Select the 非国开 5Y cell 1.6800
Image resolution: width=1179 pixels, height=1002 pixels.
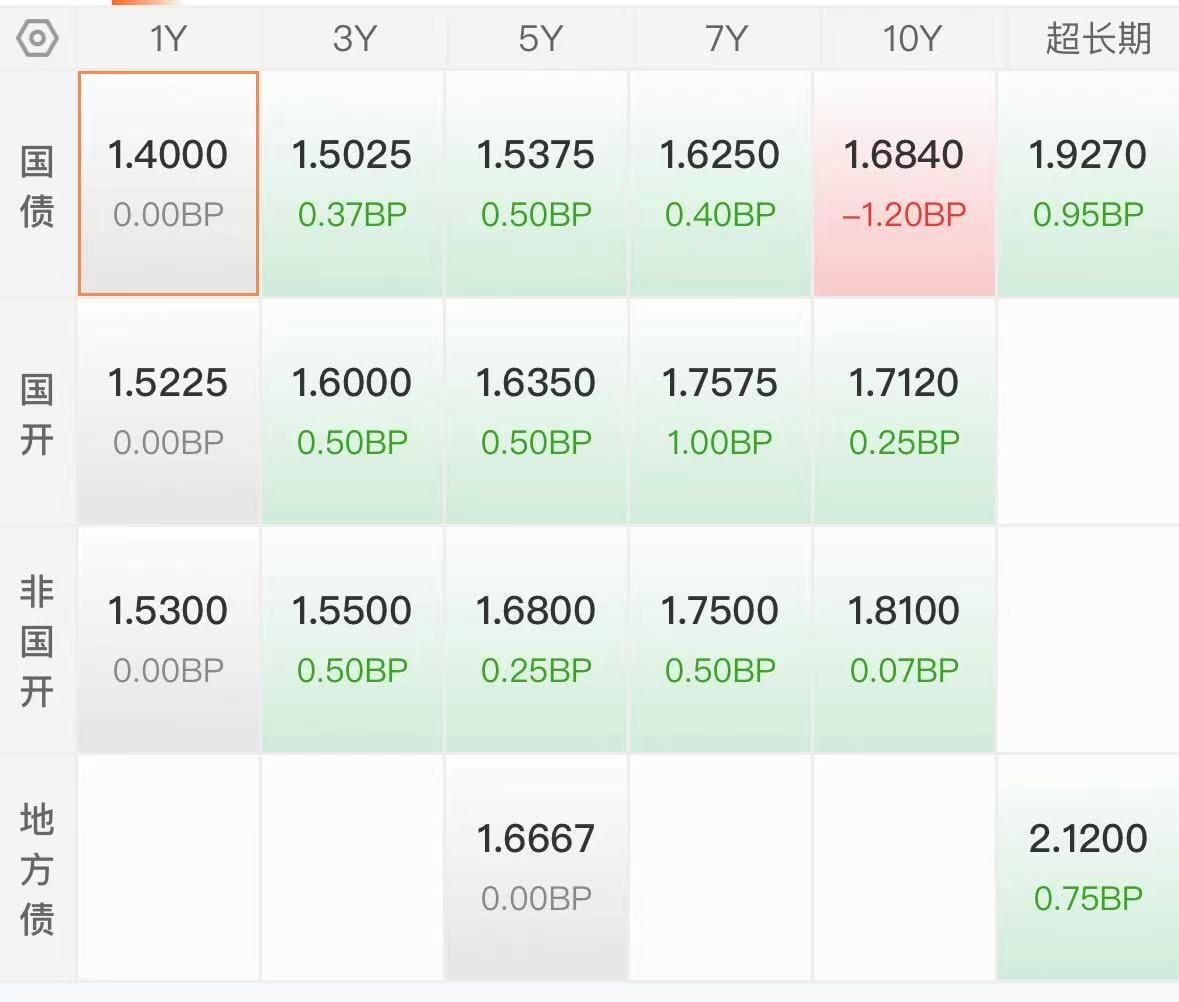(x=537, y=639)
